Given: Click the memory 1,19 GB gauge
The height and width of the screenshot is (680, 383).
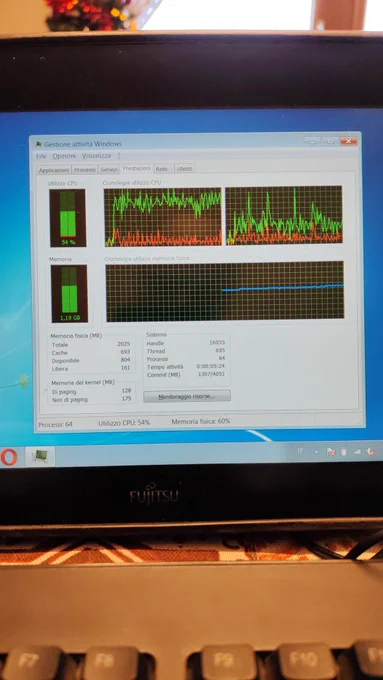Looking at the screenshot, I should 69,294.
